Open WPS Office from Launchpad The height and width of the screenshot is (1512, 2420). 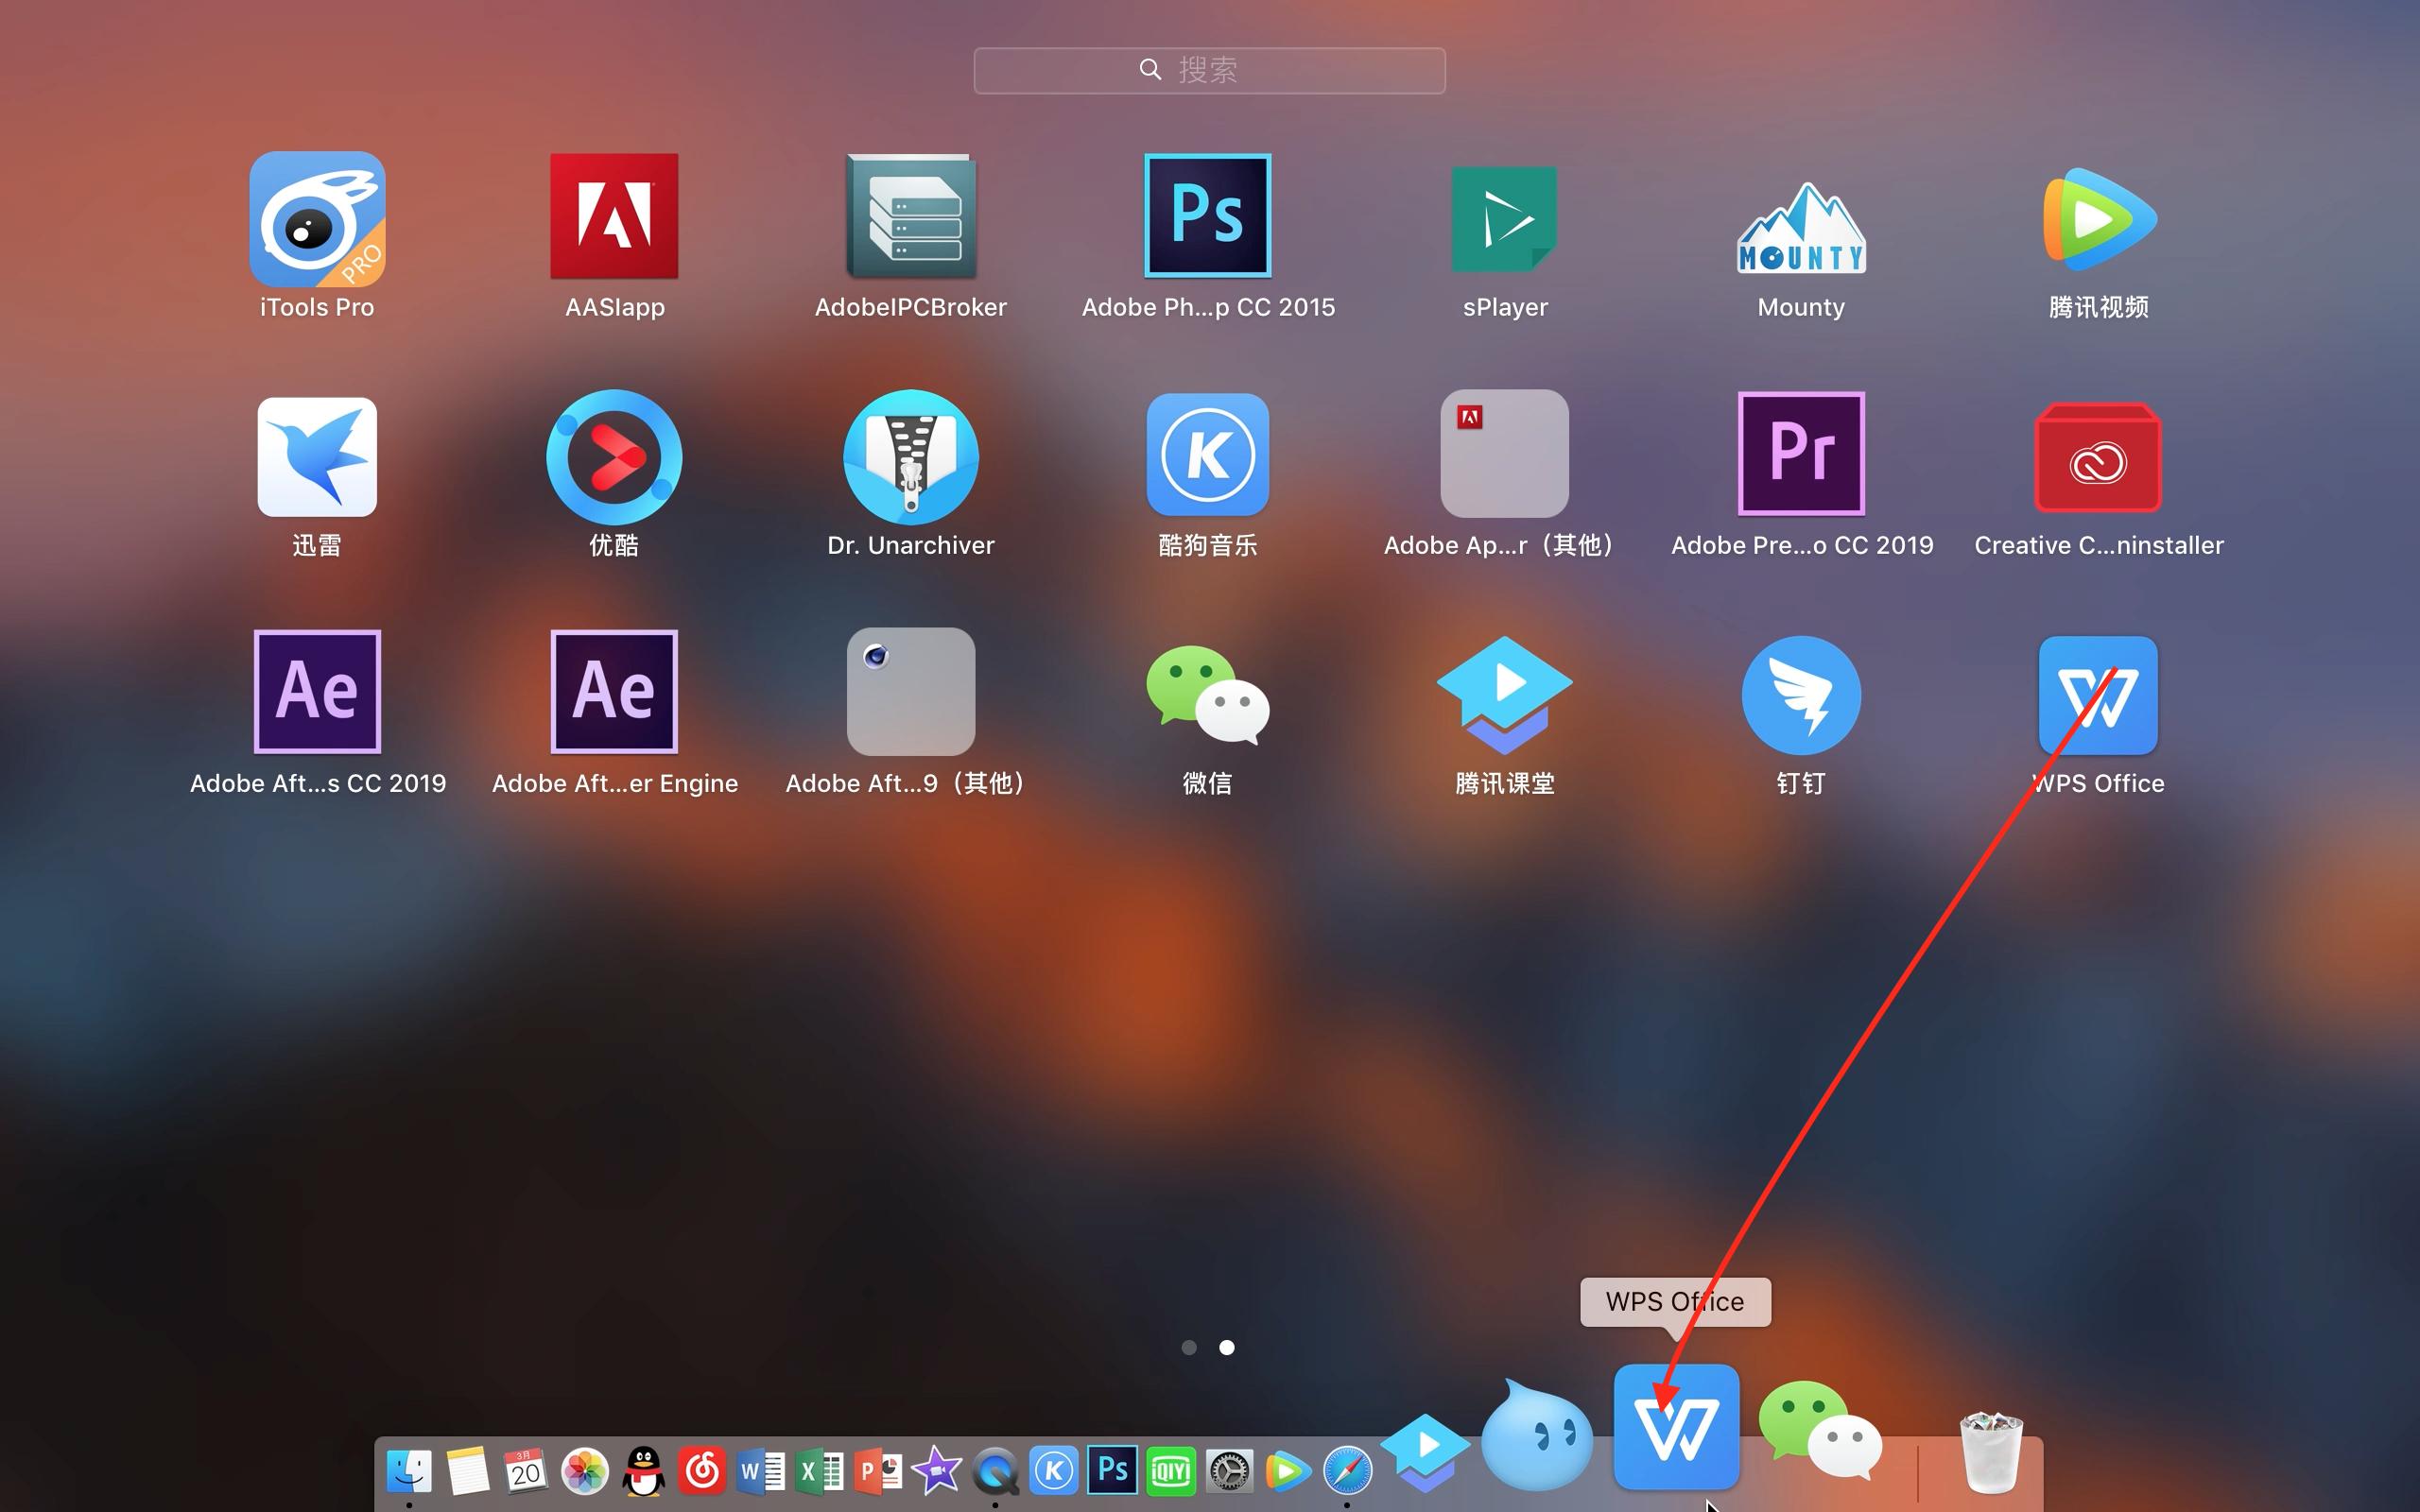coord(2097,695)
